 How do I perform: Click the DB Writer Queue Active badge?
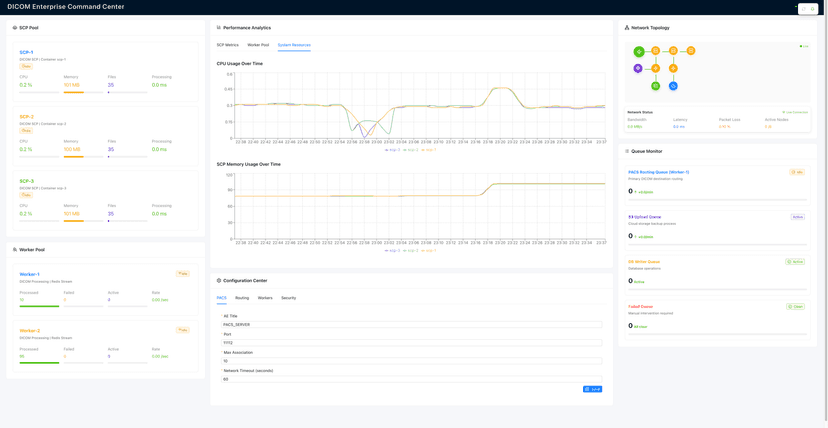(x=795, y=261)
